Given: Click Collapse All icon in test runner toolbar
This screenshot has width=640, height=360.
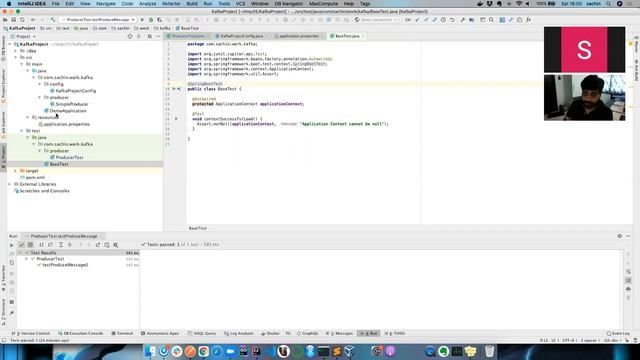Looking at the screenshot, I should pos(70,244).
